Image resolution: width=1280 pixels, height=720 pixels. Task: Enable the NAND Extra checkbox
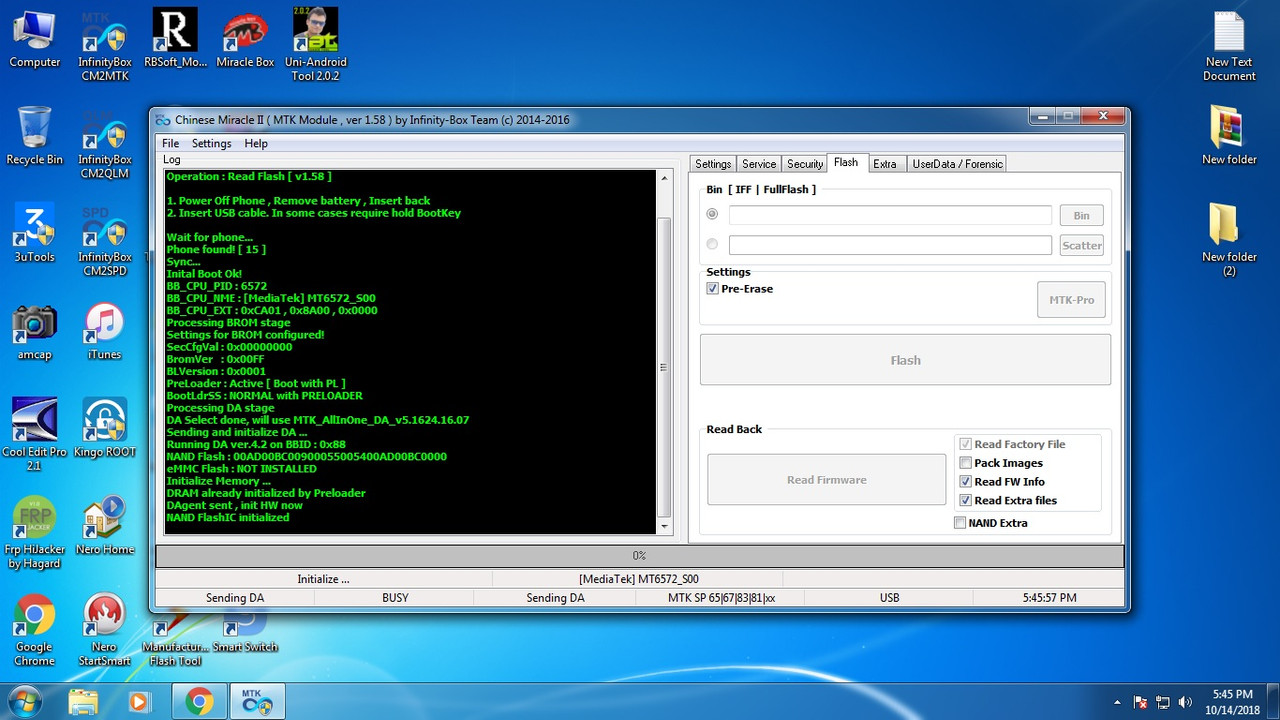tap(991, 523)
